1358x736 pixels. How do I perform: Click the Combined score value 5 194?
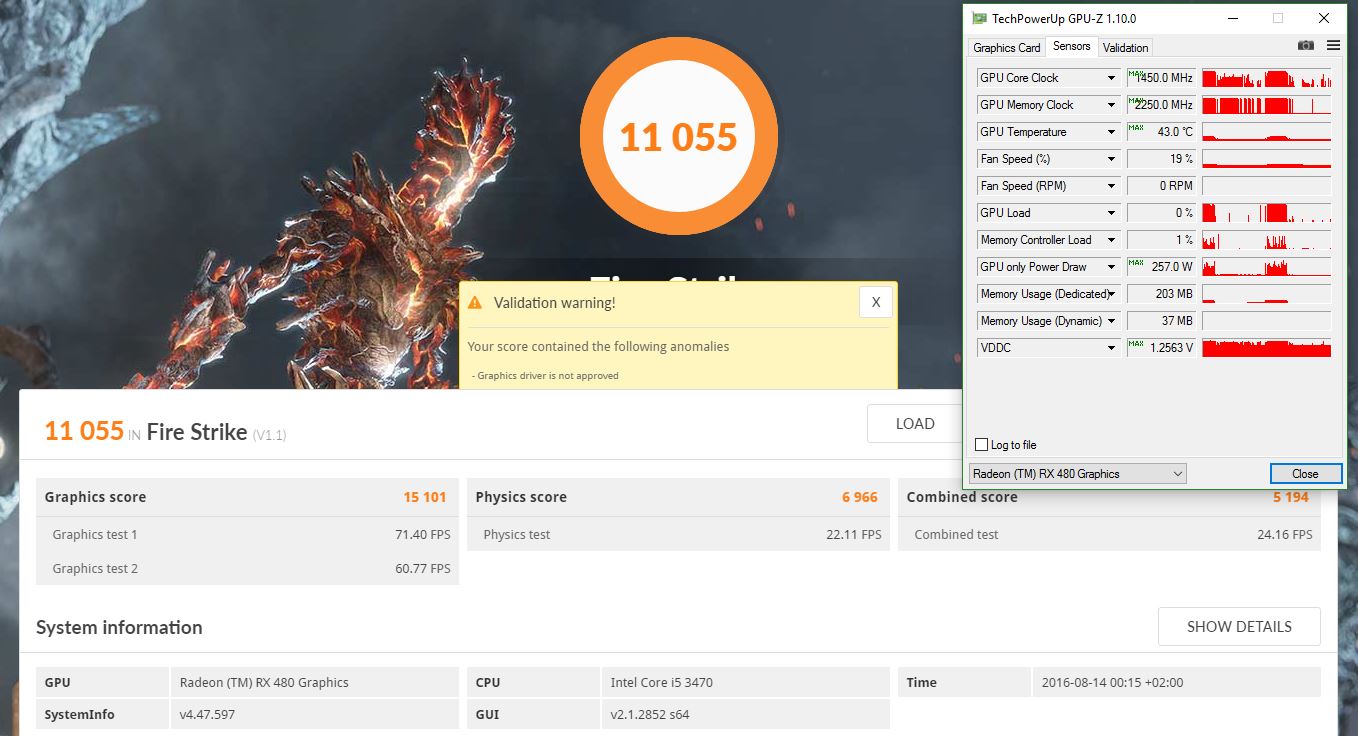(1291, 497)
